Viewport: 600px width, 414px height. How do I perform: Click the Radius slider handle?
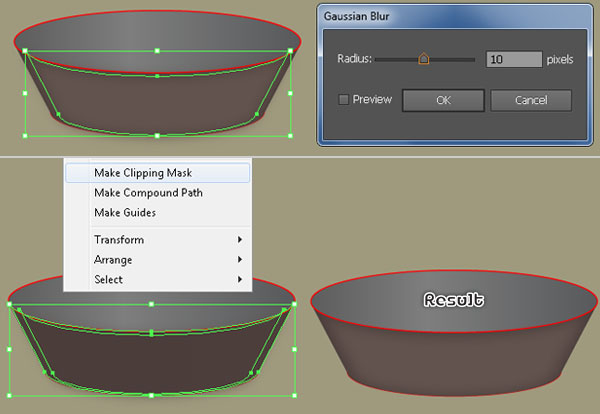pyautogui.click(x=424, y=59)
